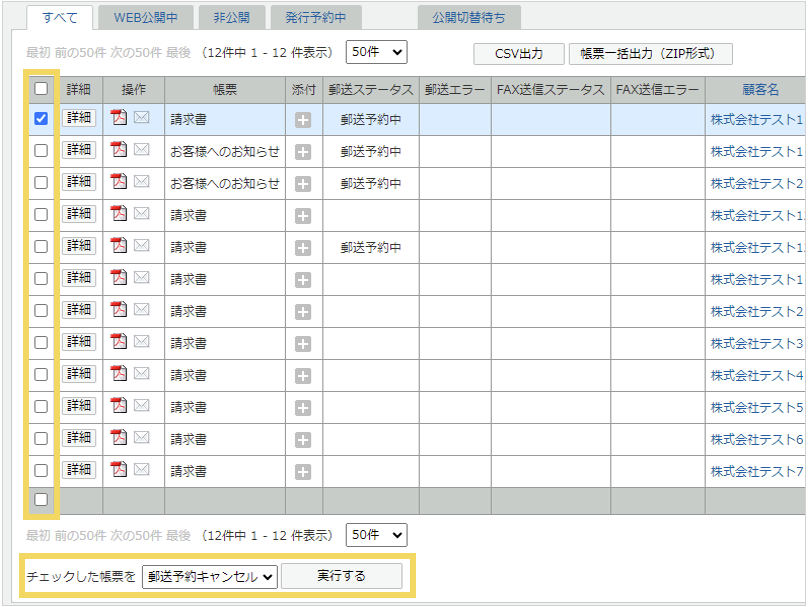The height and width of the screenshot is (607, 811).
Task: Click attachment plus icon for 株式会社テスト4 row
Action: [x=303, y=376]
